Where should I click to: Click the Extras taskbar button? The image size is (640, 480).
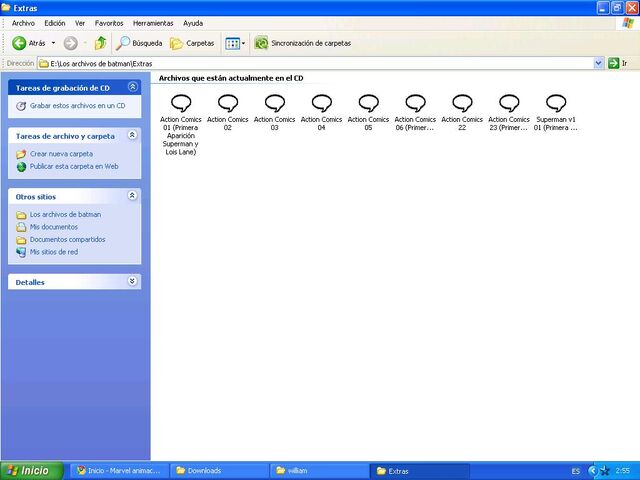click(x=419, y=471)
